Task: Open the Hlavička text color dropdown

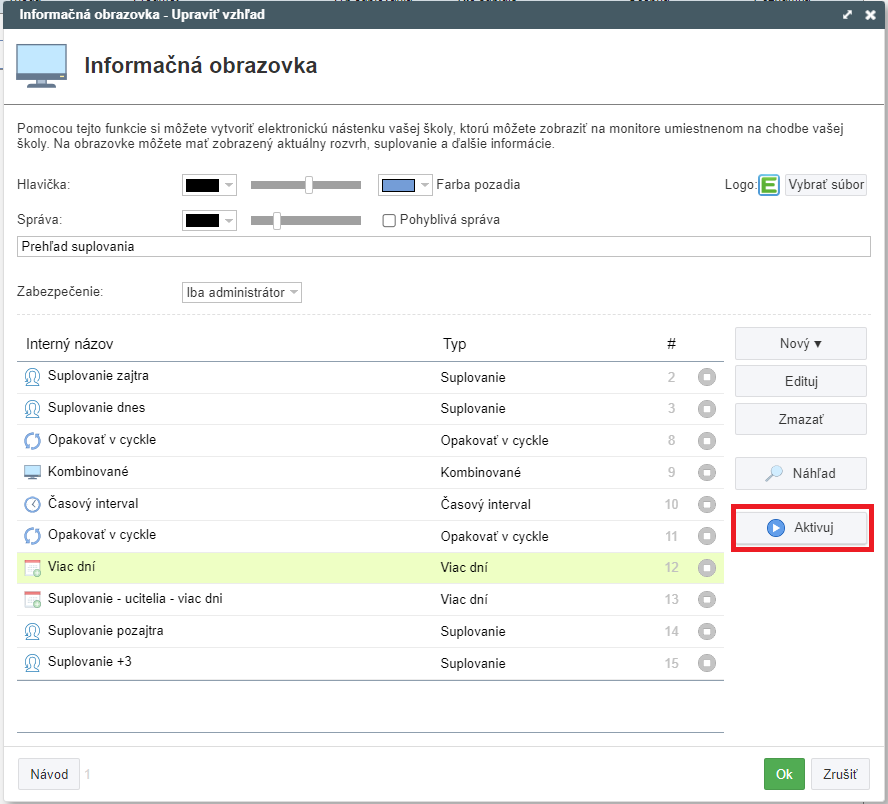Action: (209, 185)
